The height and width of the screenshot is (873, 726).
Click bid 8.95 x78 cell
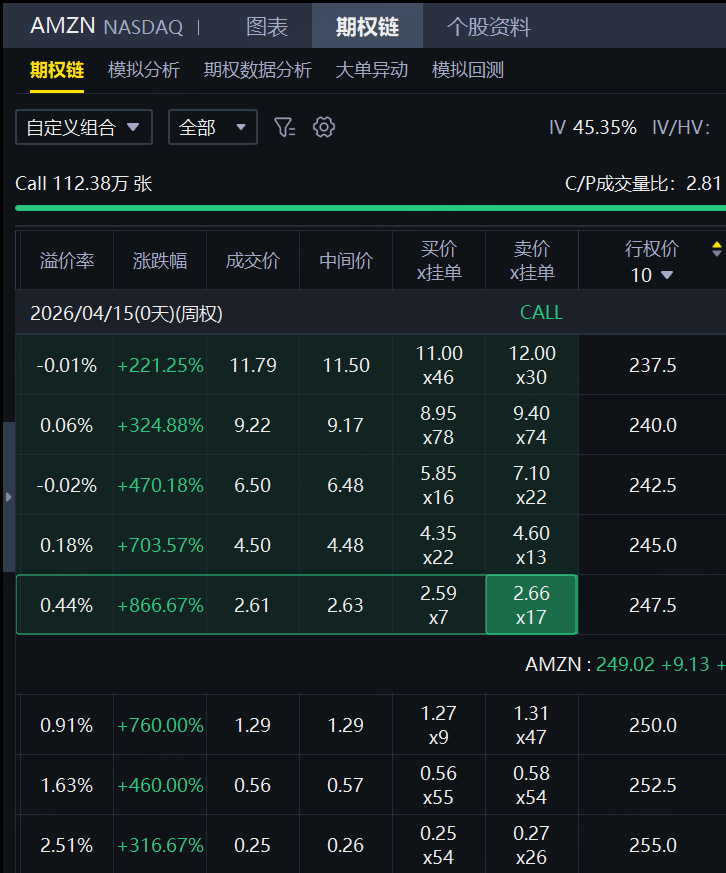pos(439,425)
